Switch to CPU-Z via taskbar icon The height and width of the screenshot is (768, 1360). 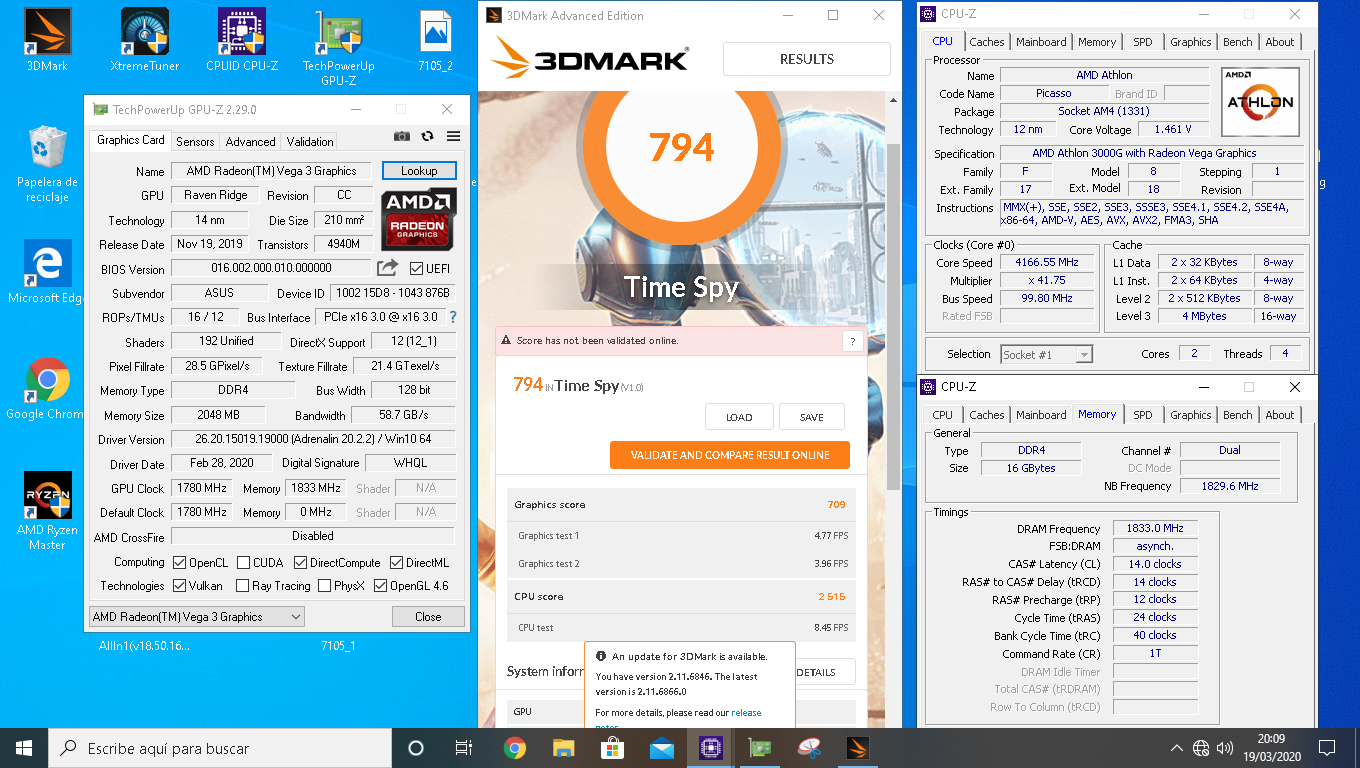point(710,748)
